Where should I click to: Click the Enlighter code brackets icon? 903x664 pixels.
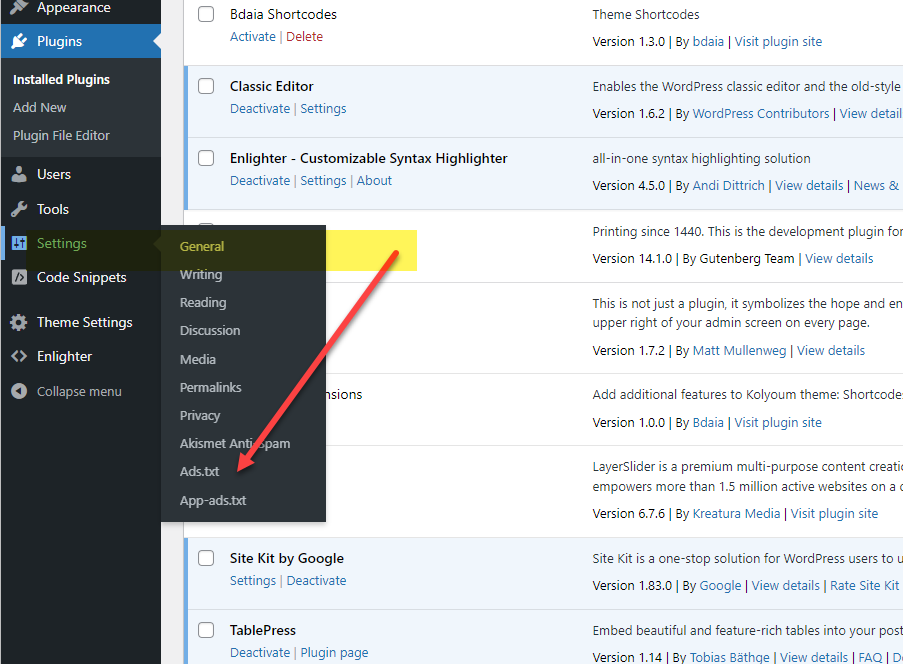[19, 356]
